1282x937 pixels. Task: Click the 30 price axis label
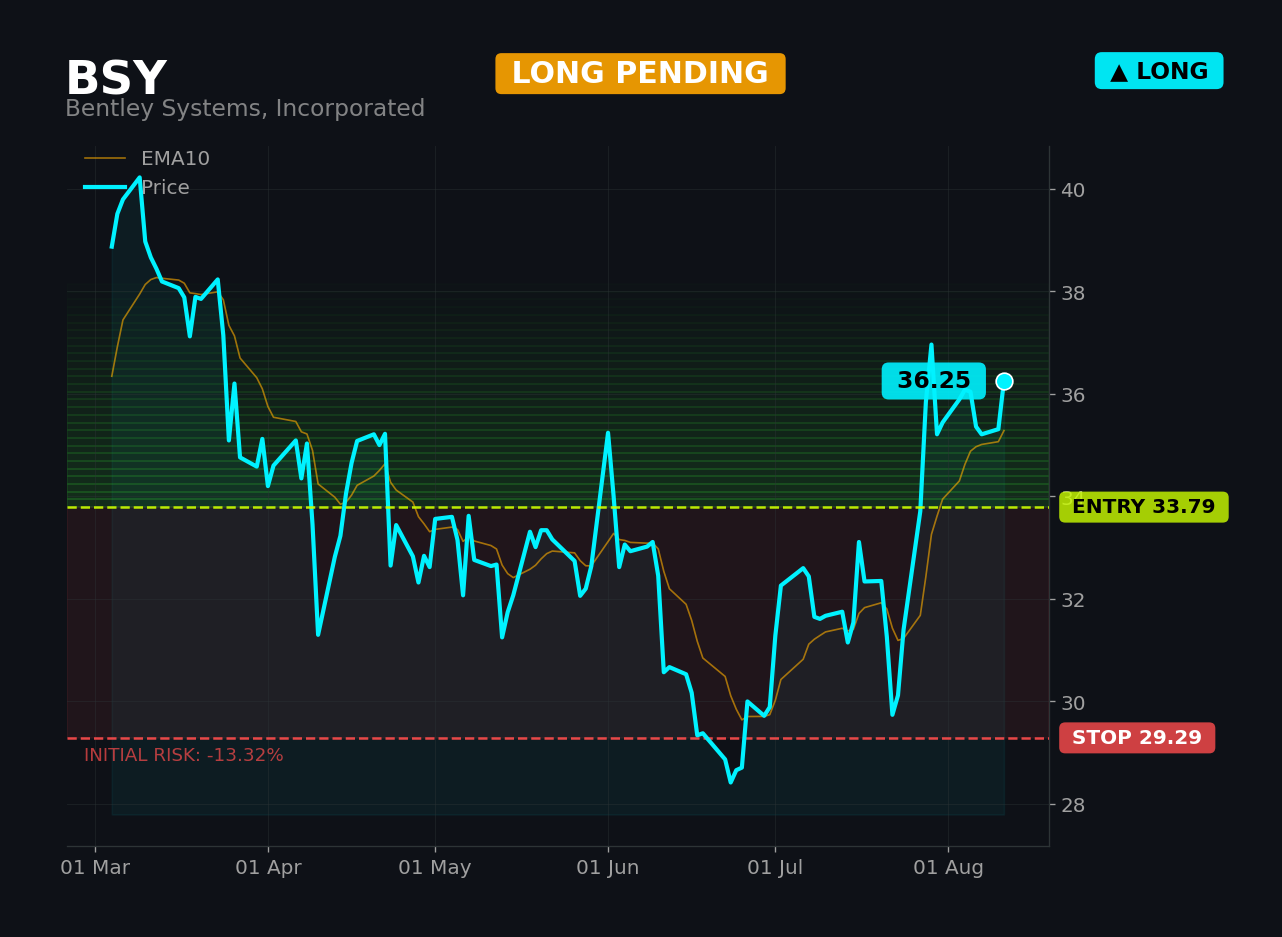click(x=1073, y=703)
